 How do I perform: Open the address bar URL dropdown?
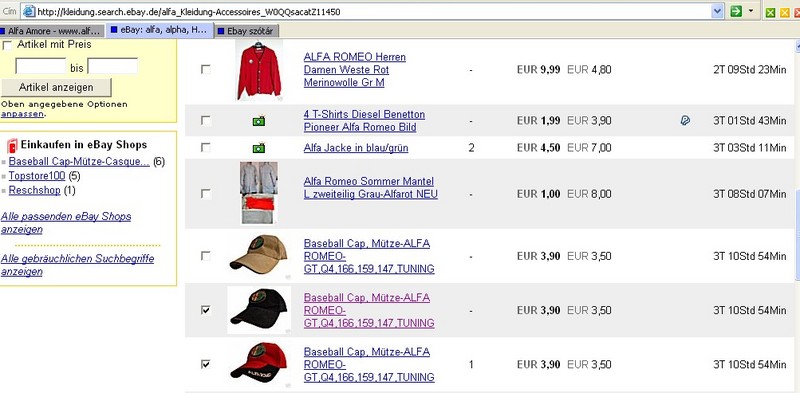point(717,11)
